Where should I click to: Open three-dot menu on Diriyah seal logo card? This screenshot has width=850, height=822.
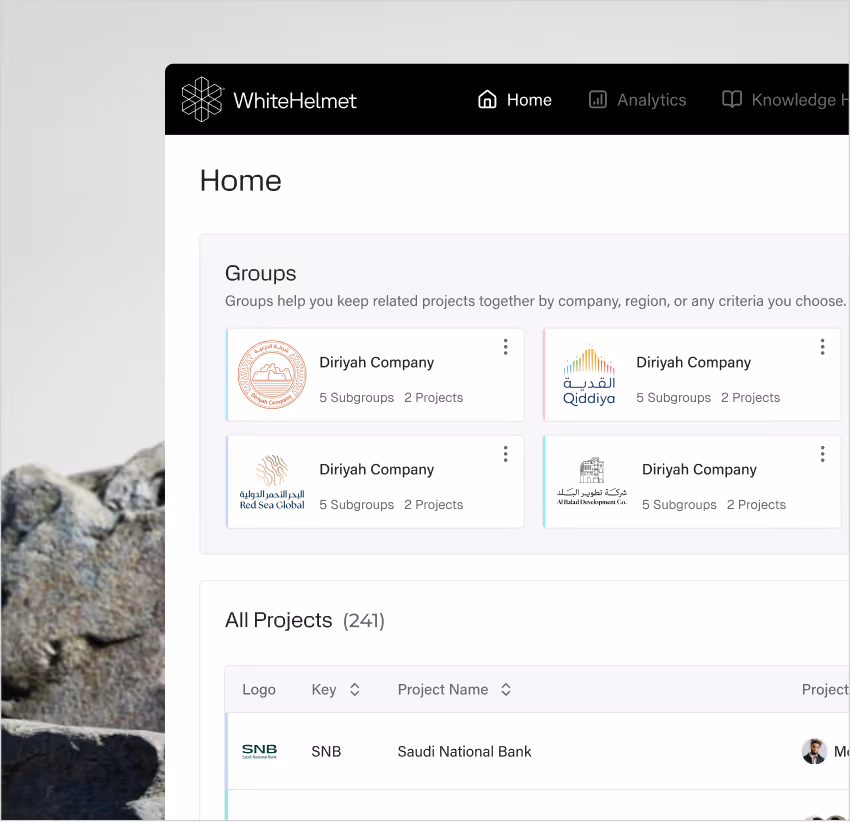coord(505,347)
